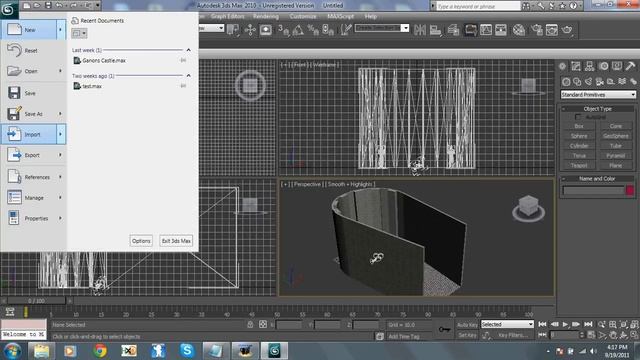
Task: Go to the start frame
Action: [542, 324]
